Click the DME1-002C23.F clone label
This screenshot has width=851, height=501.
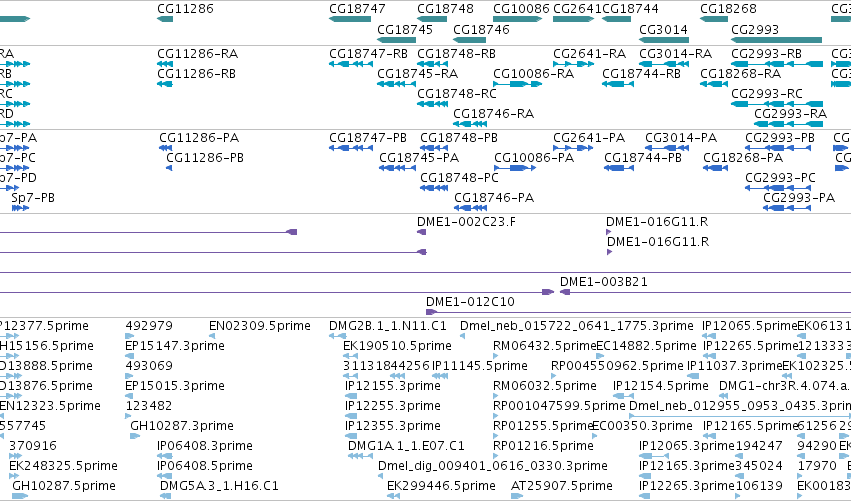[467, 222]
